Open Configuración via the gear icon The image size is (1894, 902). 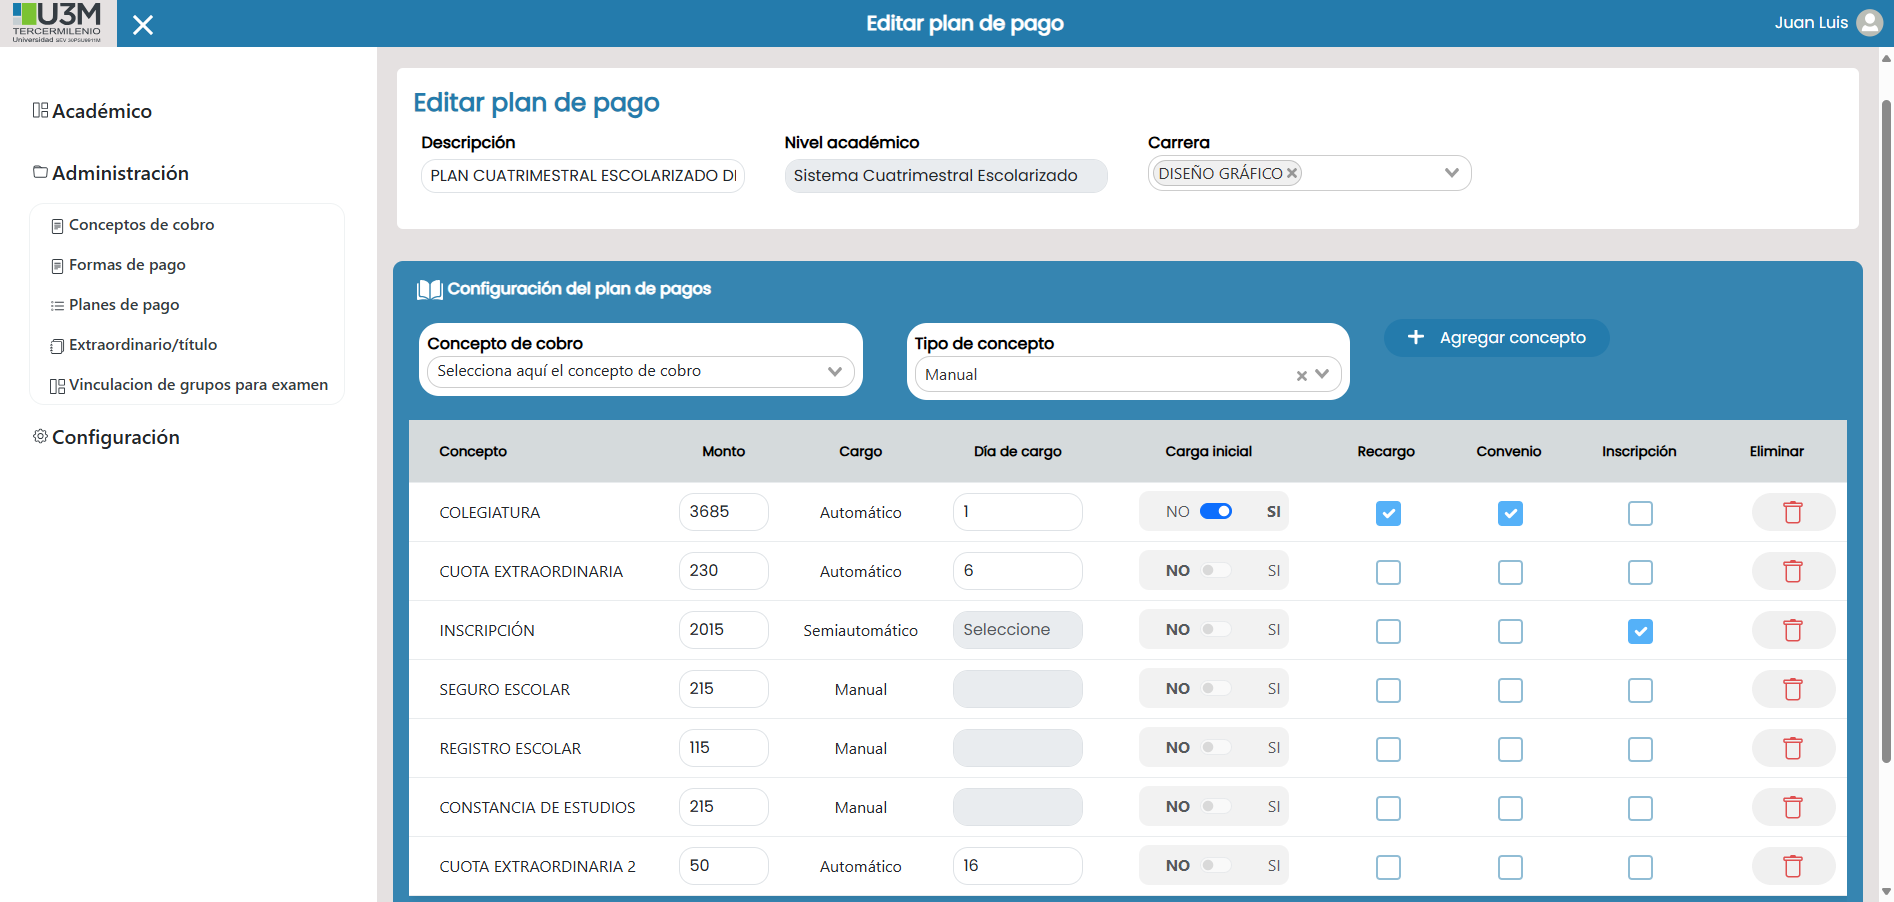point(40,436)
